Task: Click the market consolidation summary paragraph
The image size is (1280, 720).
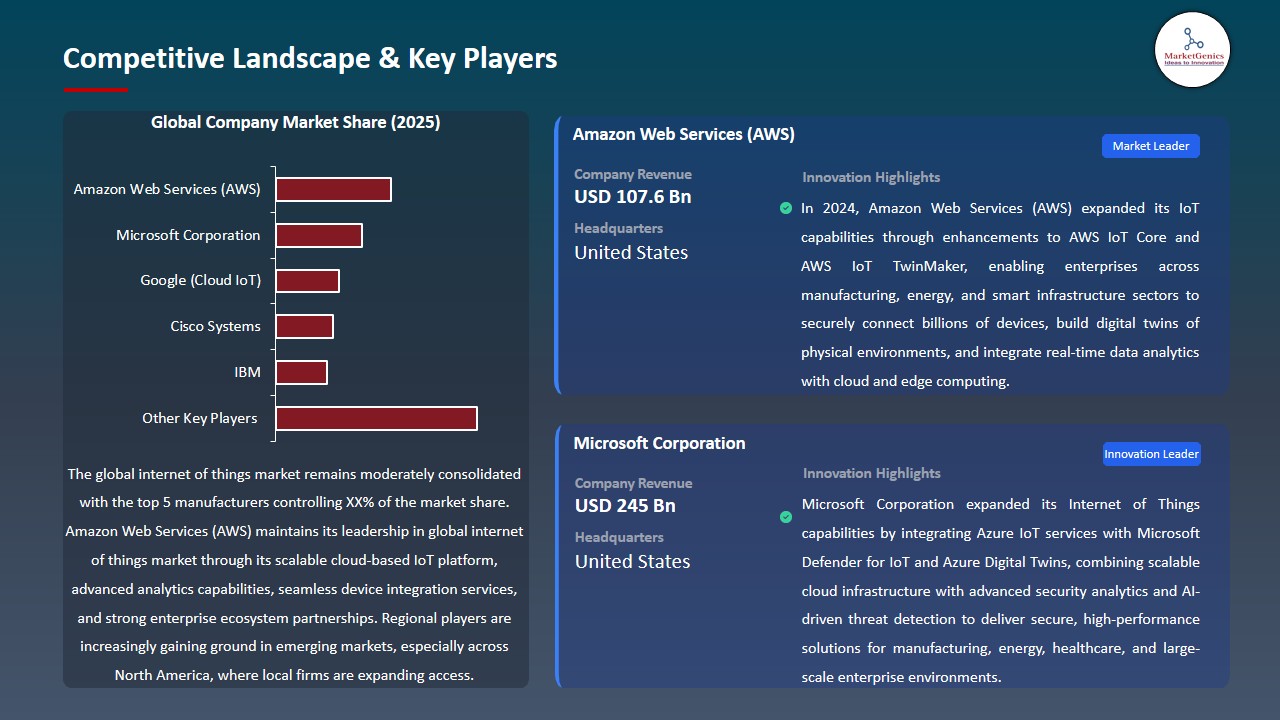Action: tap(295, 574)
